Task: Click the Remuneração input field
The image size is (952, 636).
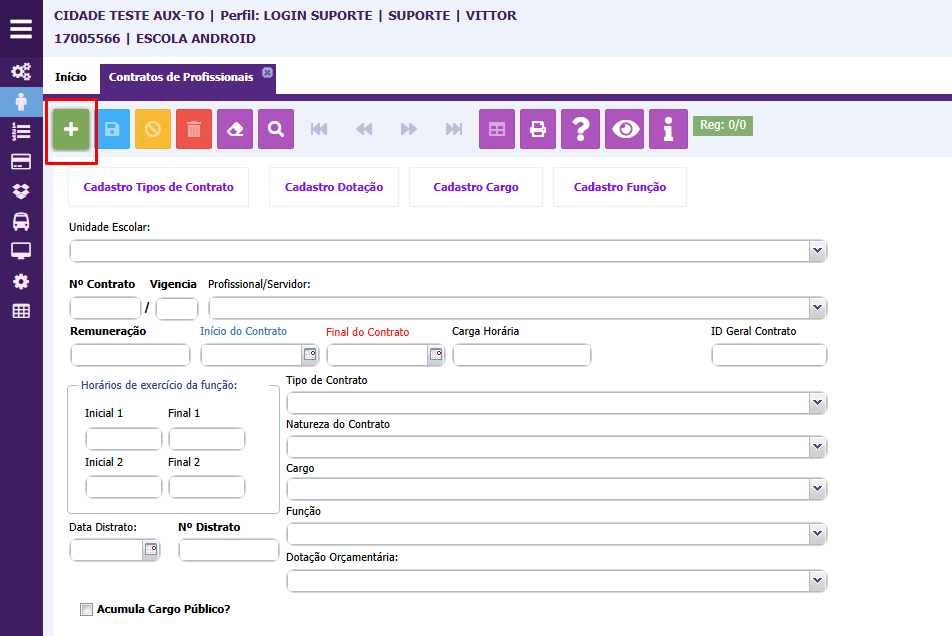Action: [130, 355]
